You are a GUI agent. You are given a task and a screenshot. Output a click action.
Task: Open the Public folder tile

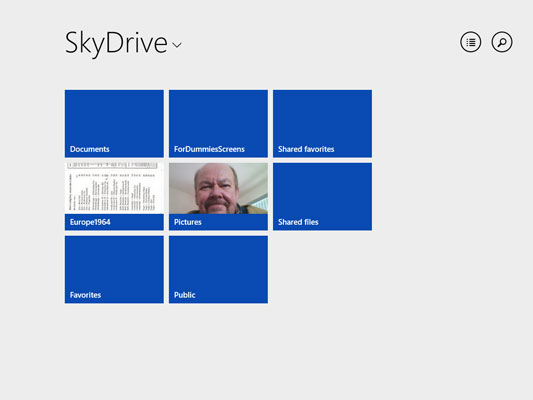point(218,269)
